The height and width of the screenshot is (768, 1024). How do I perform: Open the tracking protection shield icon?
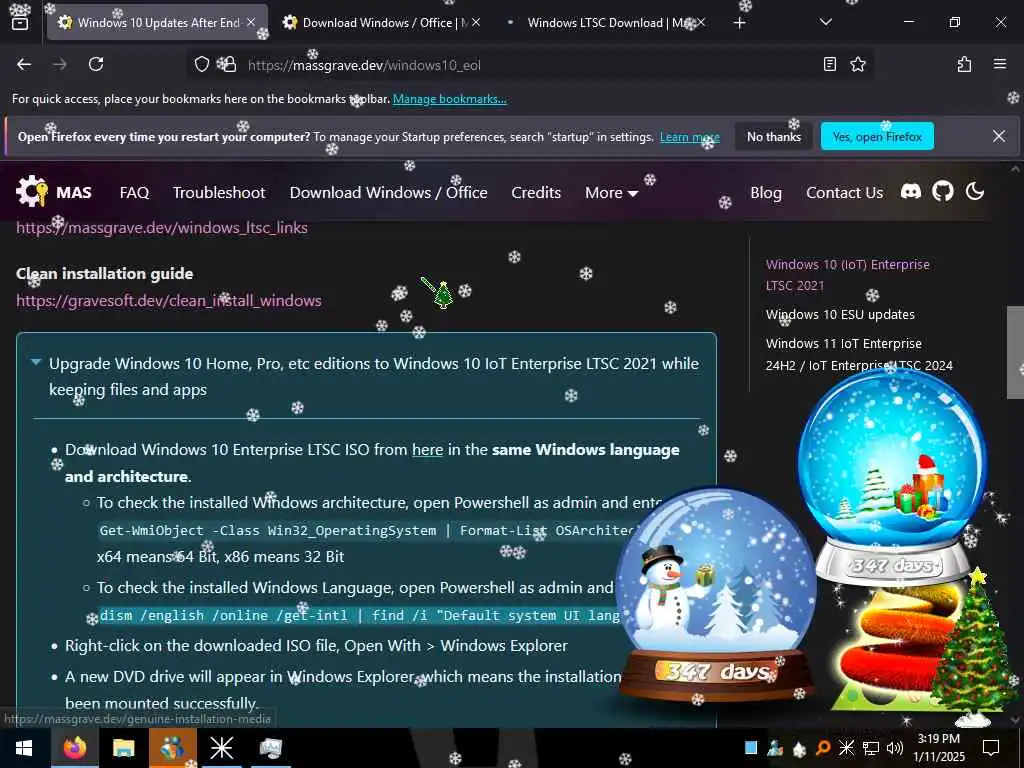[x=202, y=64]
